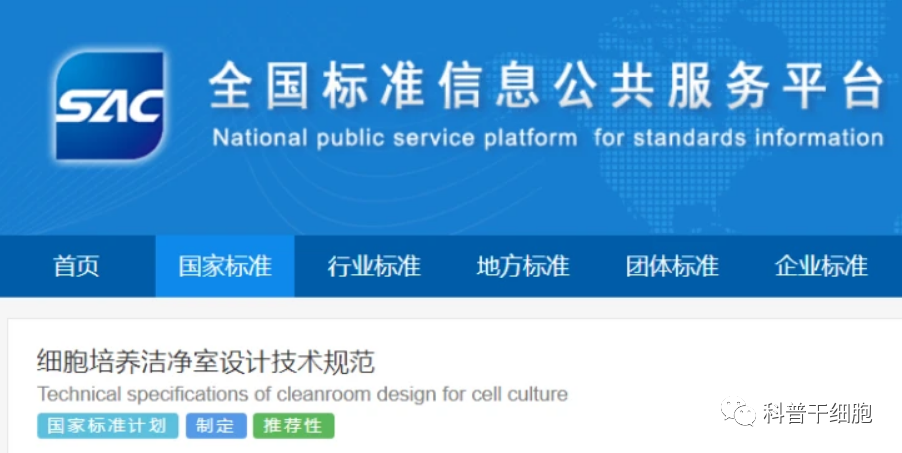Viewport: 902px width, 453px height.
Task: Click the 全国标准信息公共服务平台 site title
Action: click(546, 86)
